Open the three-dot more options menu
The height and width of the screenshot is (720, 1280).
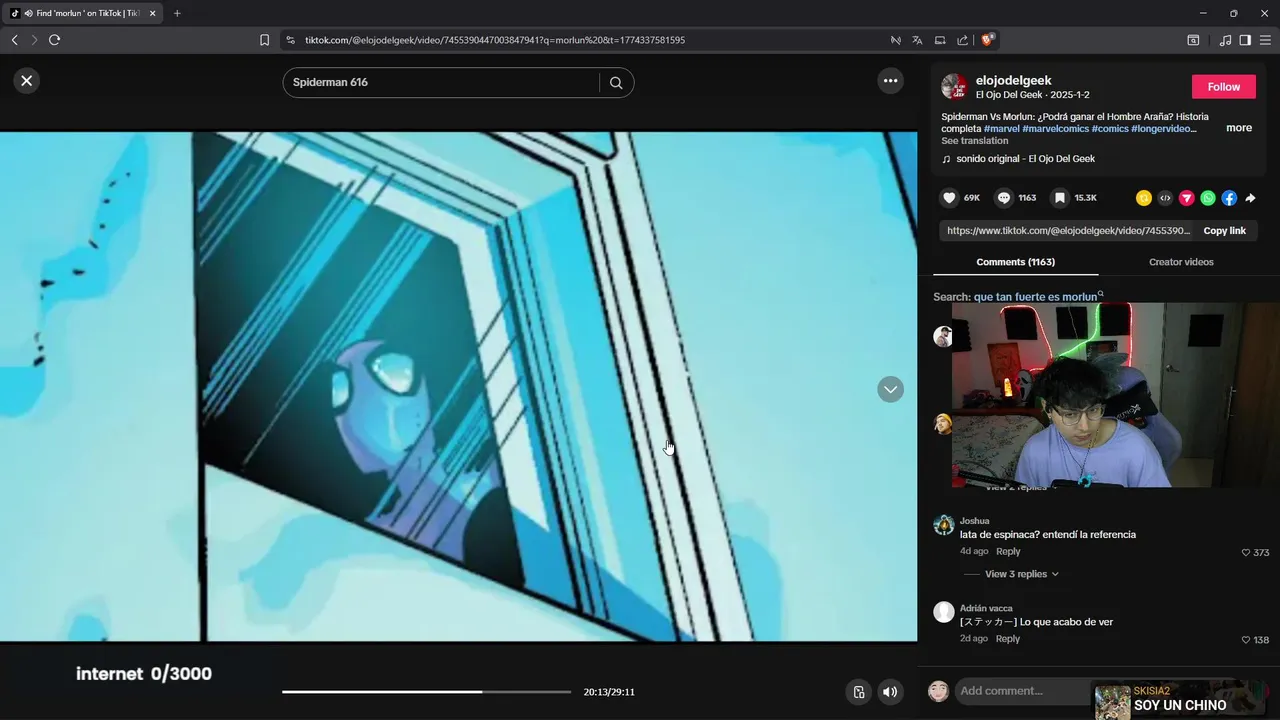(890, 81)
